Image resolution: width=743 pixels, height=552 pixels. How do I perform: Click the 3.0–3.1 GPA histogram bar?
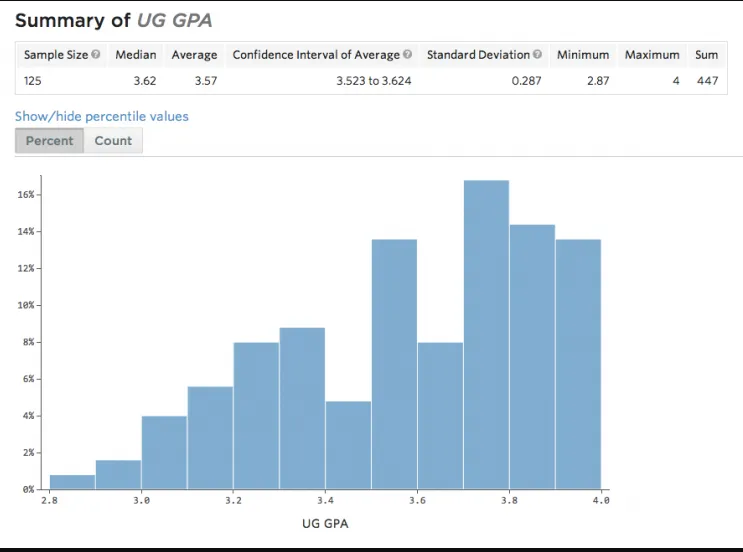(x=164, y=452)
